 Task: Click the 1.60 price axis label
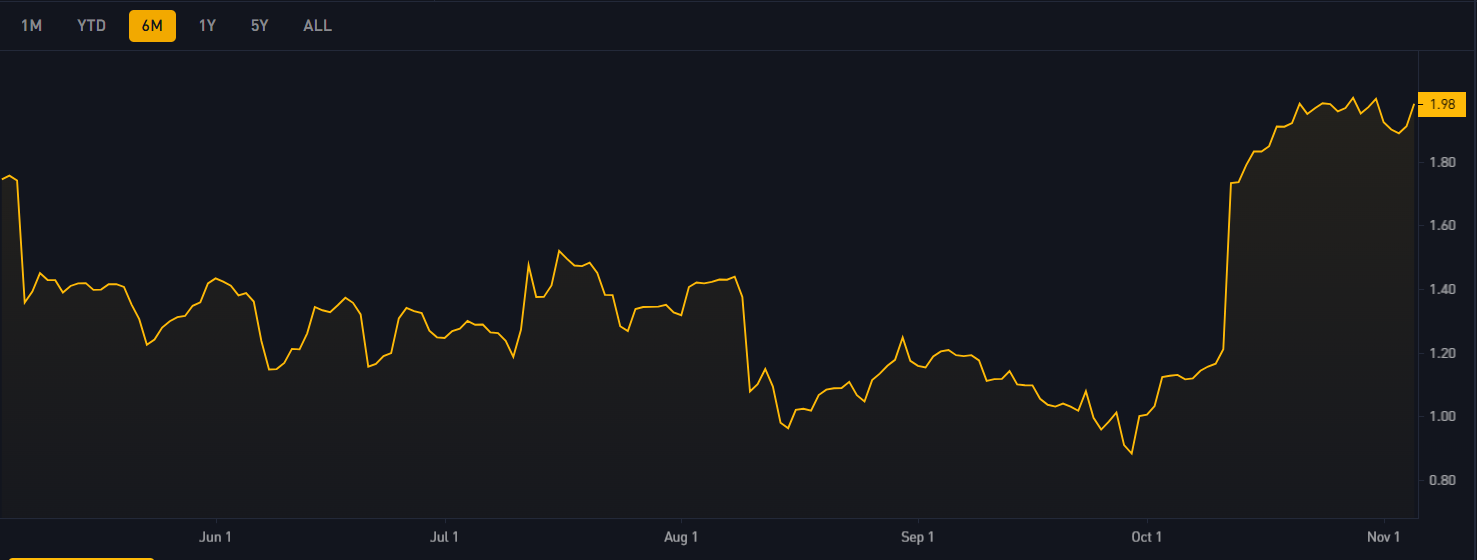tap(1442, 226)
